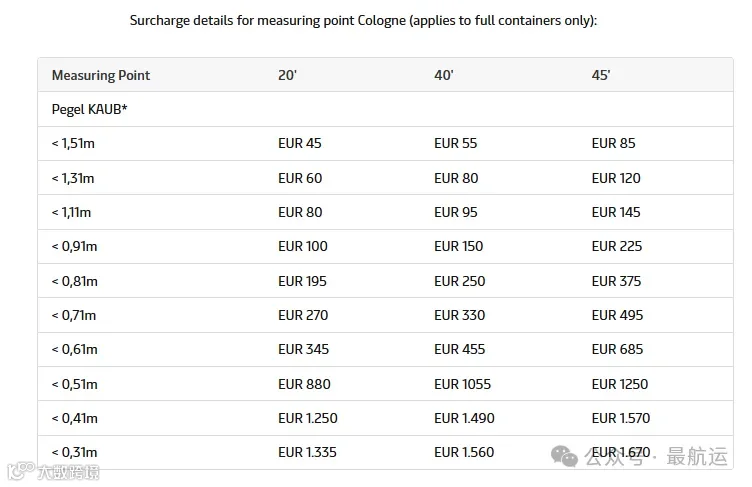Click the < 1,51m row label

(73, 143)
